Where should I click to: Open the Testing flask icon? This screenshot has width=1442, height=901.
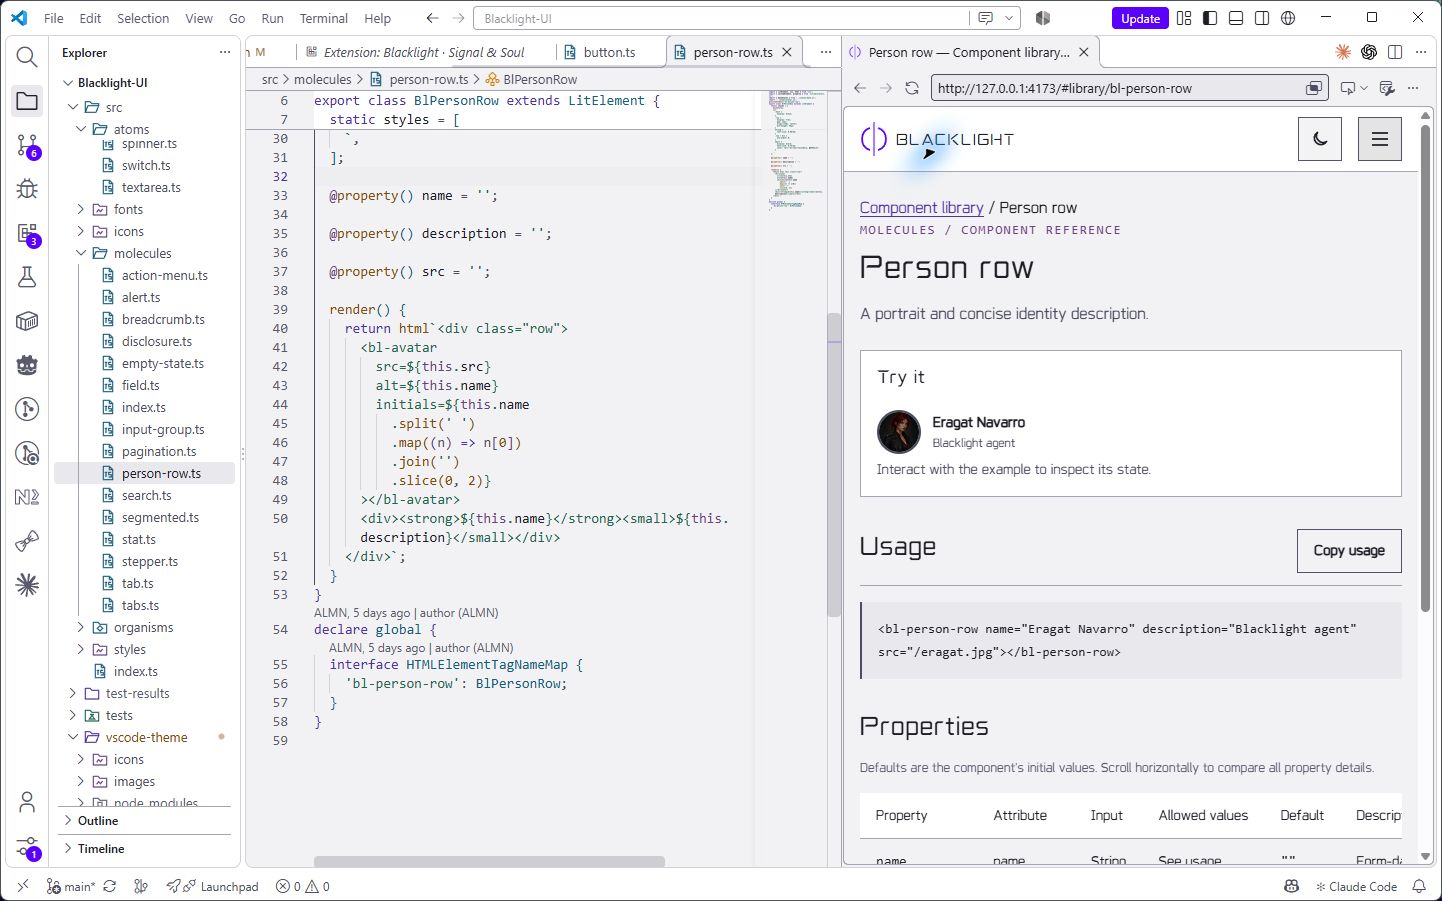click(x=27, y=277)
